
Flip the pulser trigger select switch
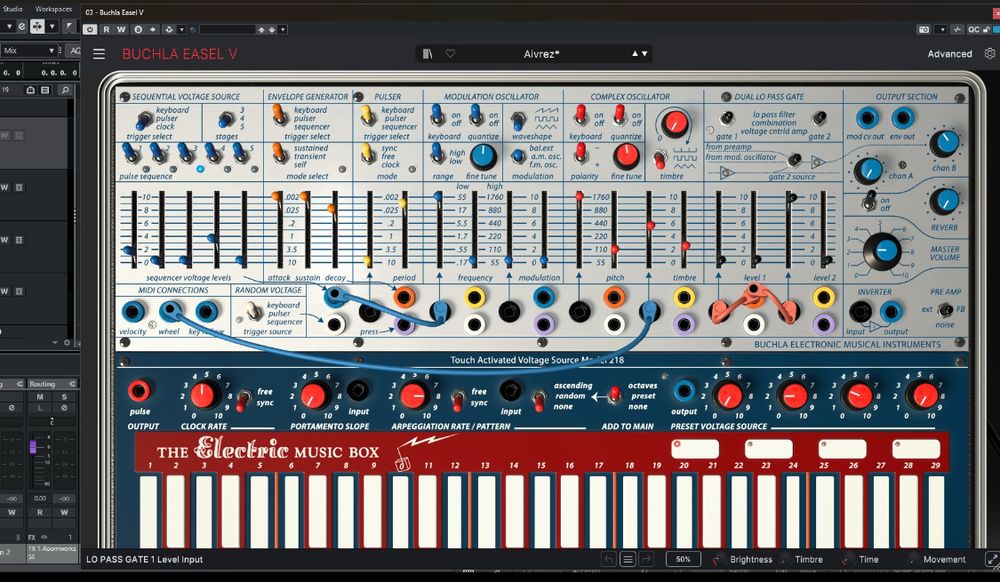[368, 115]
